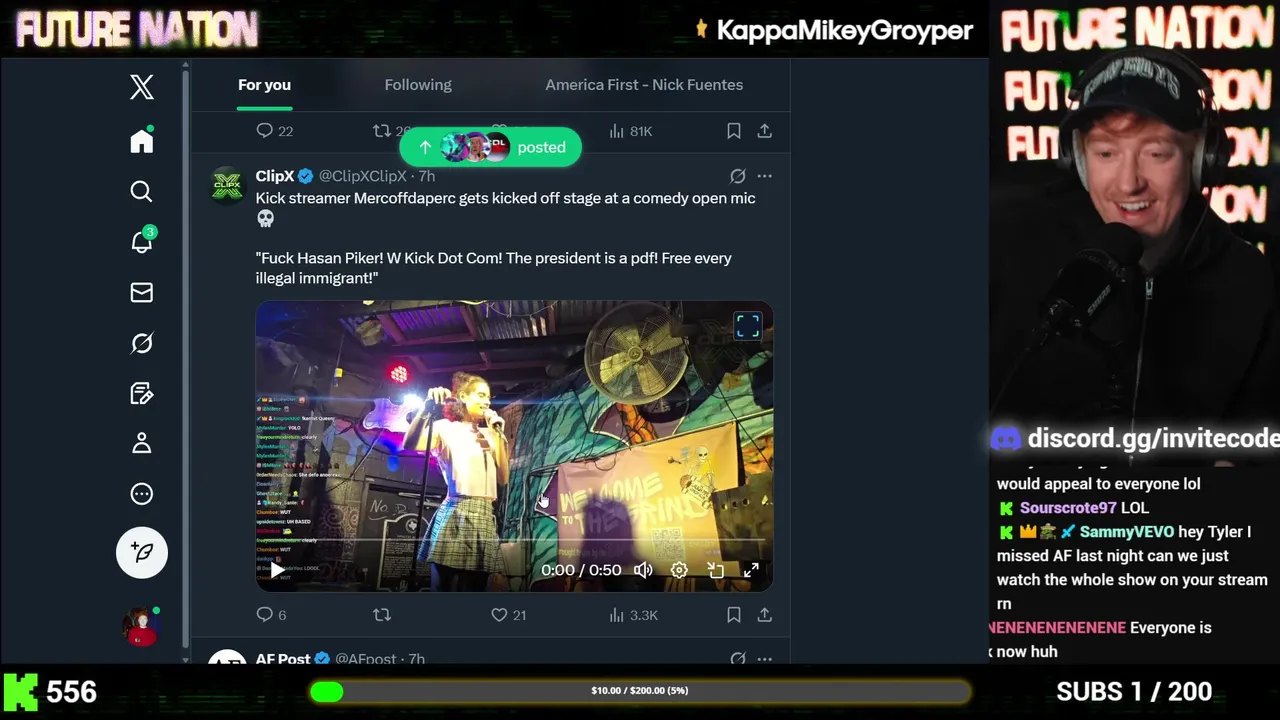This screenshot has width=1280, height=720.
Task: Share the top post
Action: (765, 131)
